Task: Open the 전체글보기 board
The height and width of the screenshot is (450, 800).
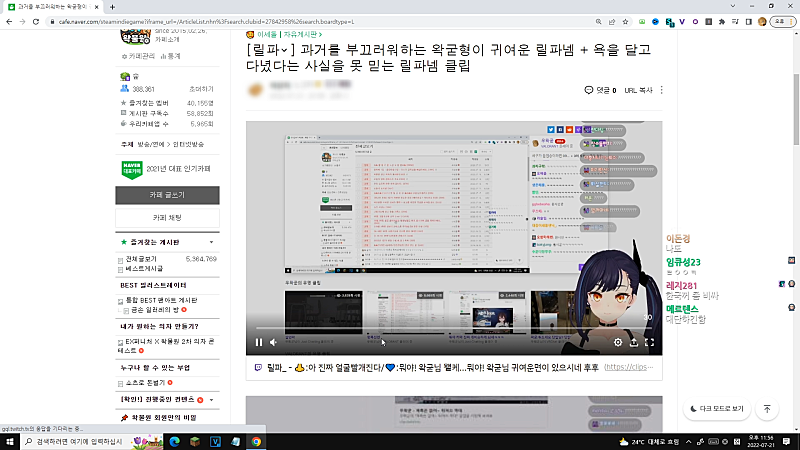Action: (141, 259)
